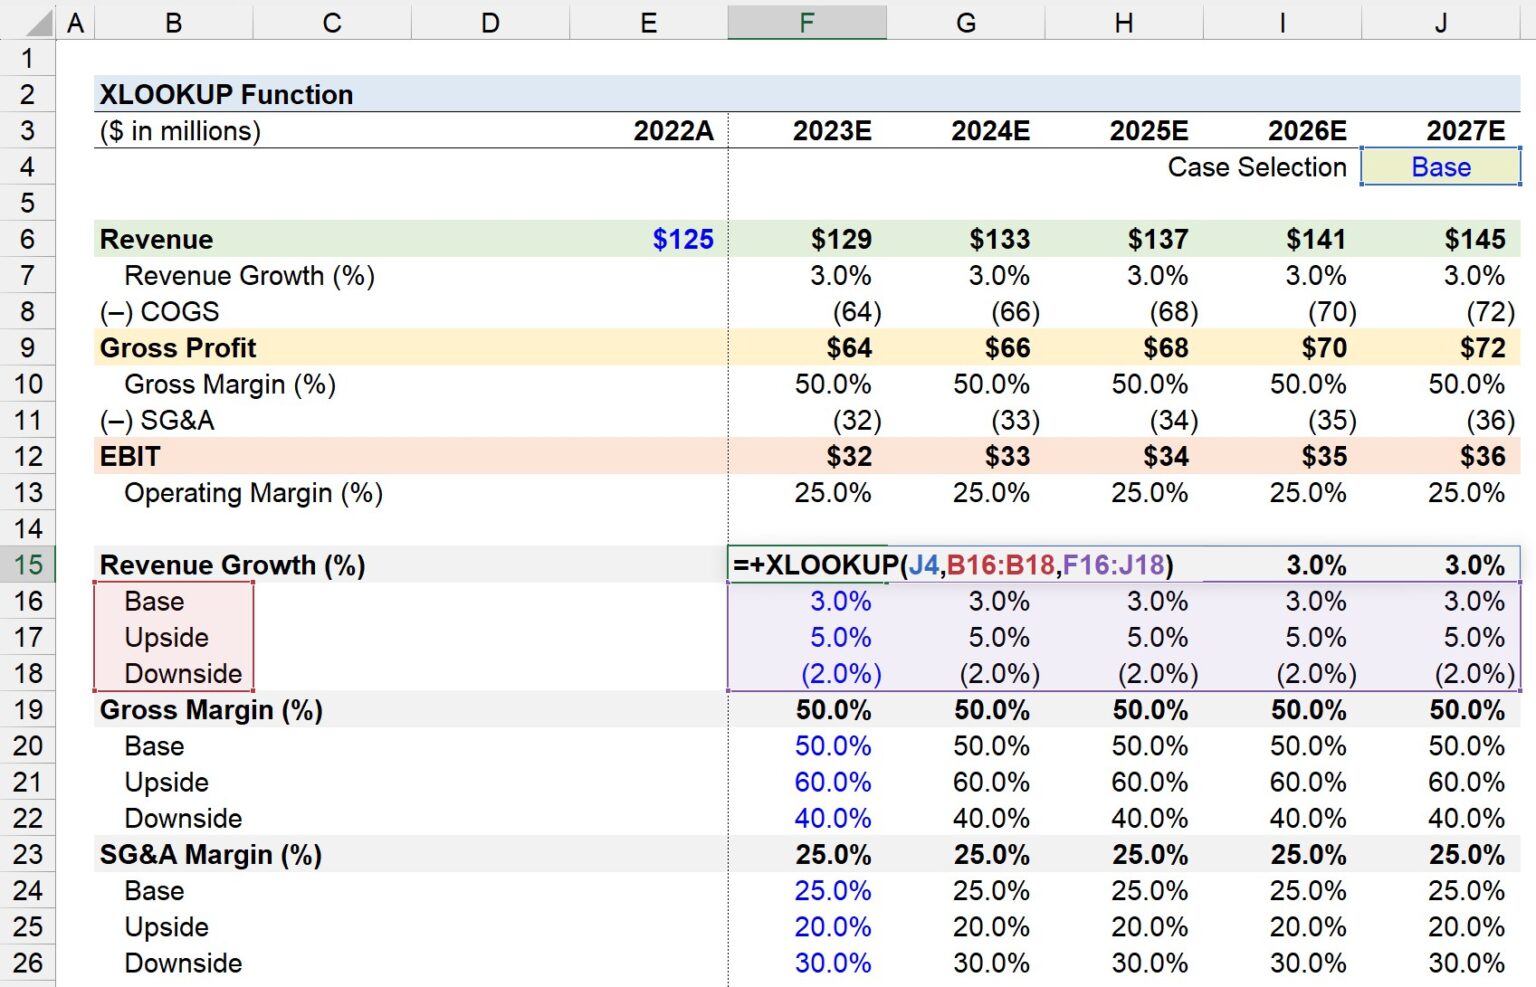This screenshot has width=1536, height=987.
Task: Click the 60.0% Upside gross margin in F21
Action: coord(832,782)
